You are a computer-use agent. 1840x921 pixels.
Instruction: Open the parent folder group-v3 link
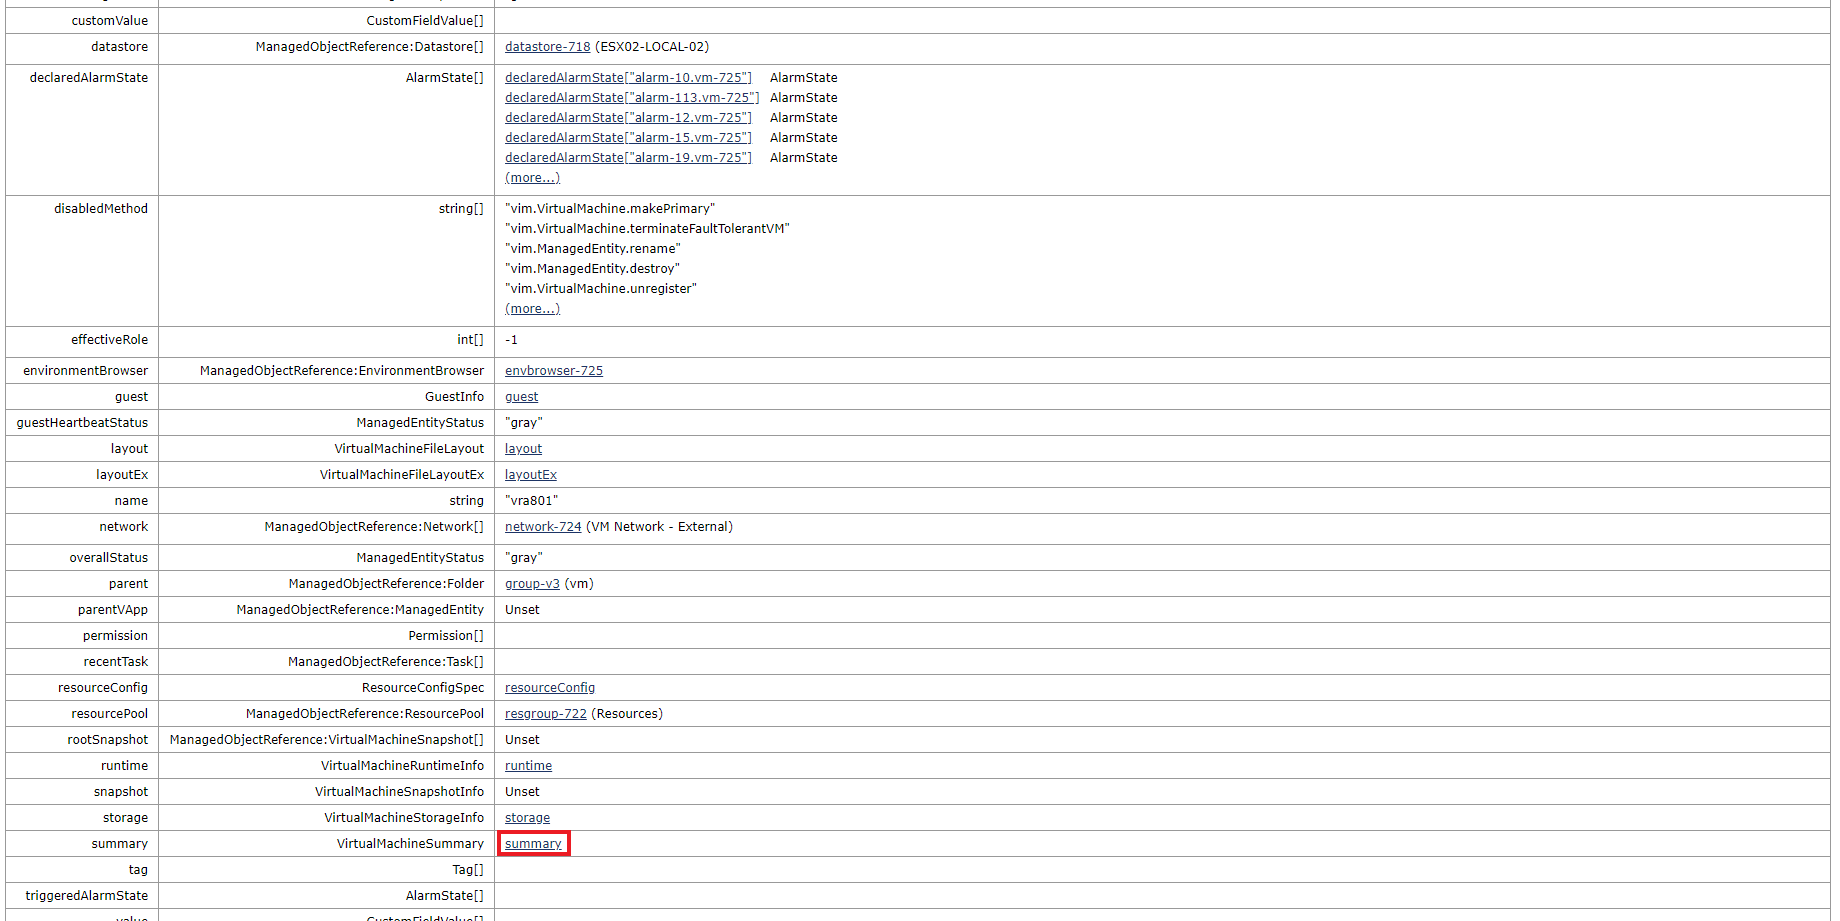click(x=531, y=583)
